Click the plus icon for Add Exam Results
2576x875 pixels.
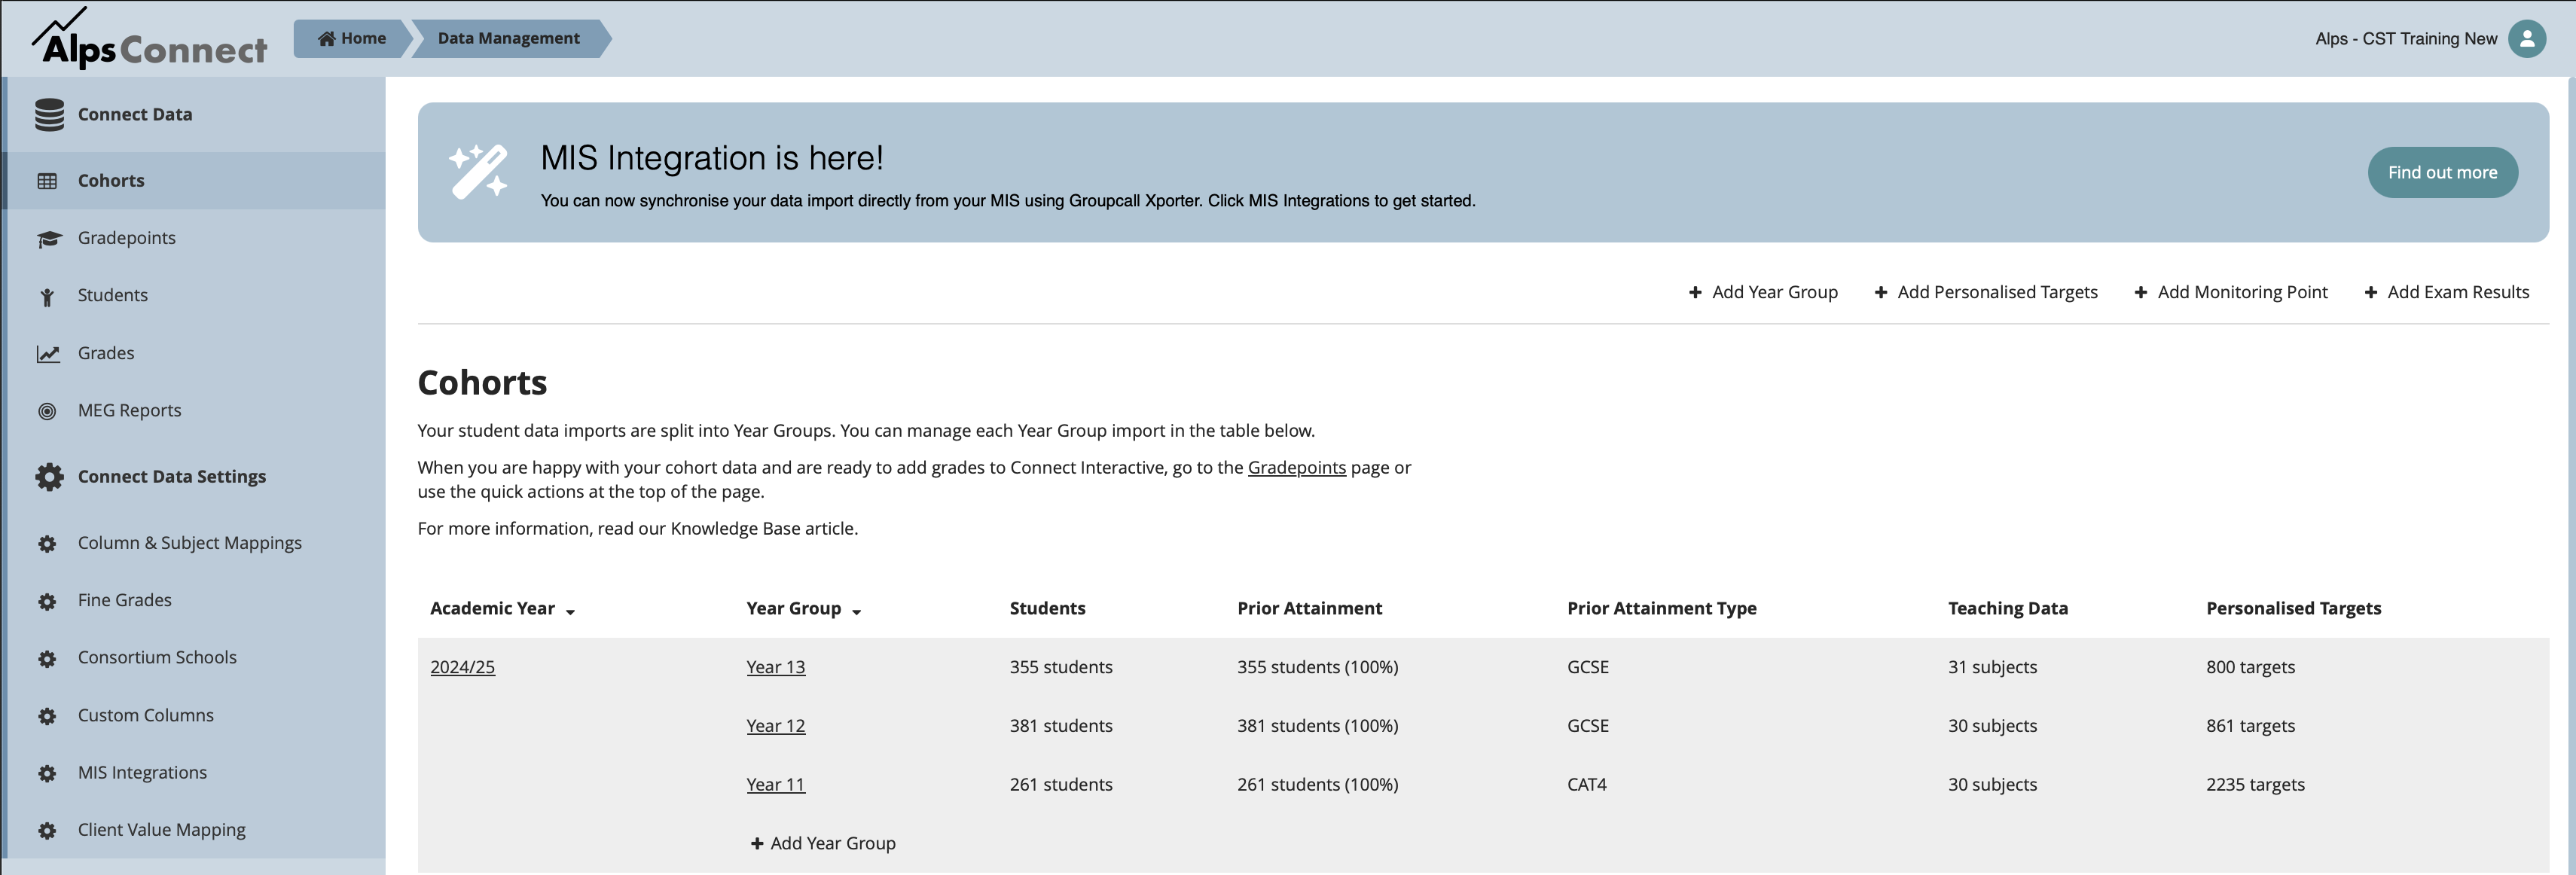pyautogui.click(x=2371, y=292)
